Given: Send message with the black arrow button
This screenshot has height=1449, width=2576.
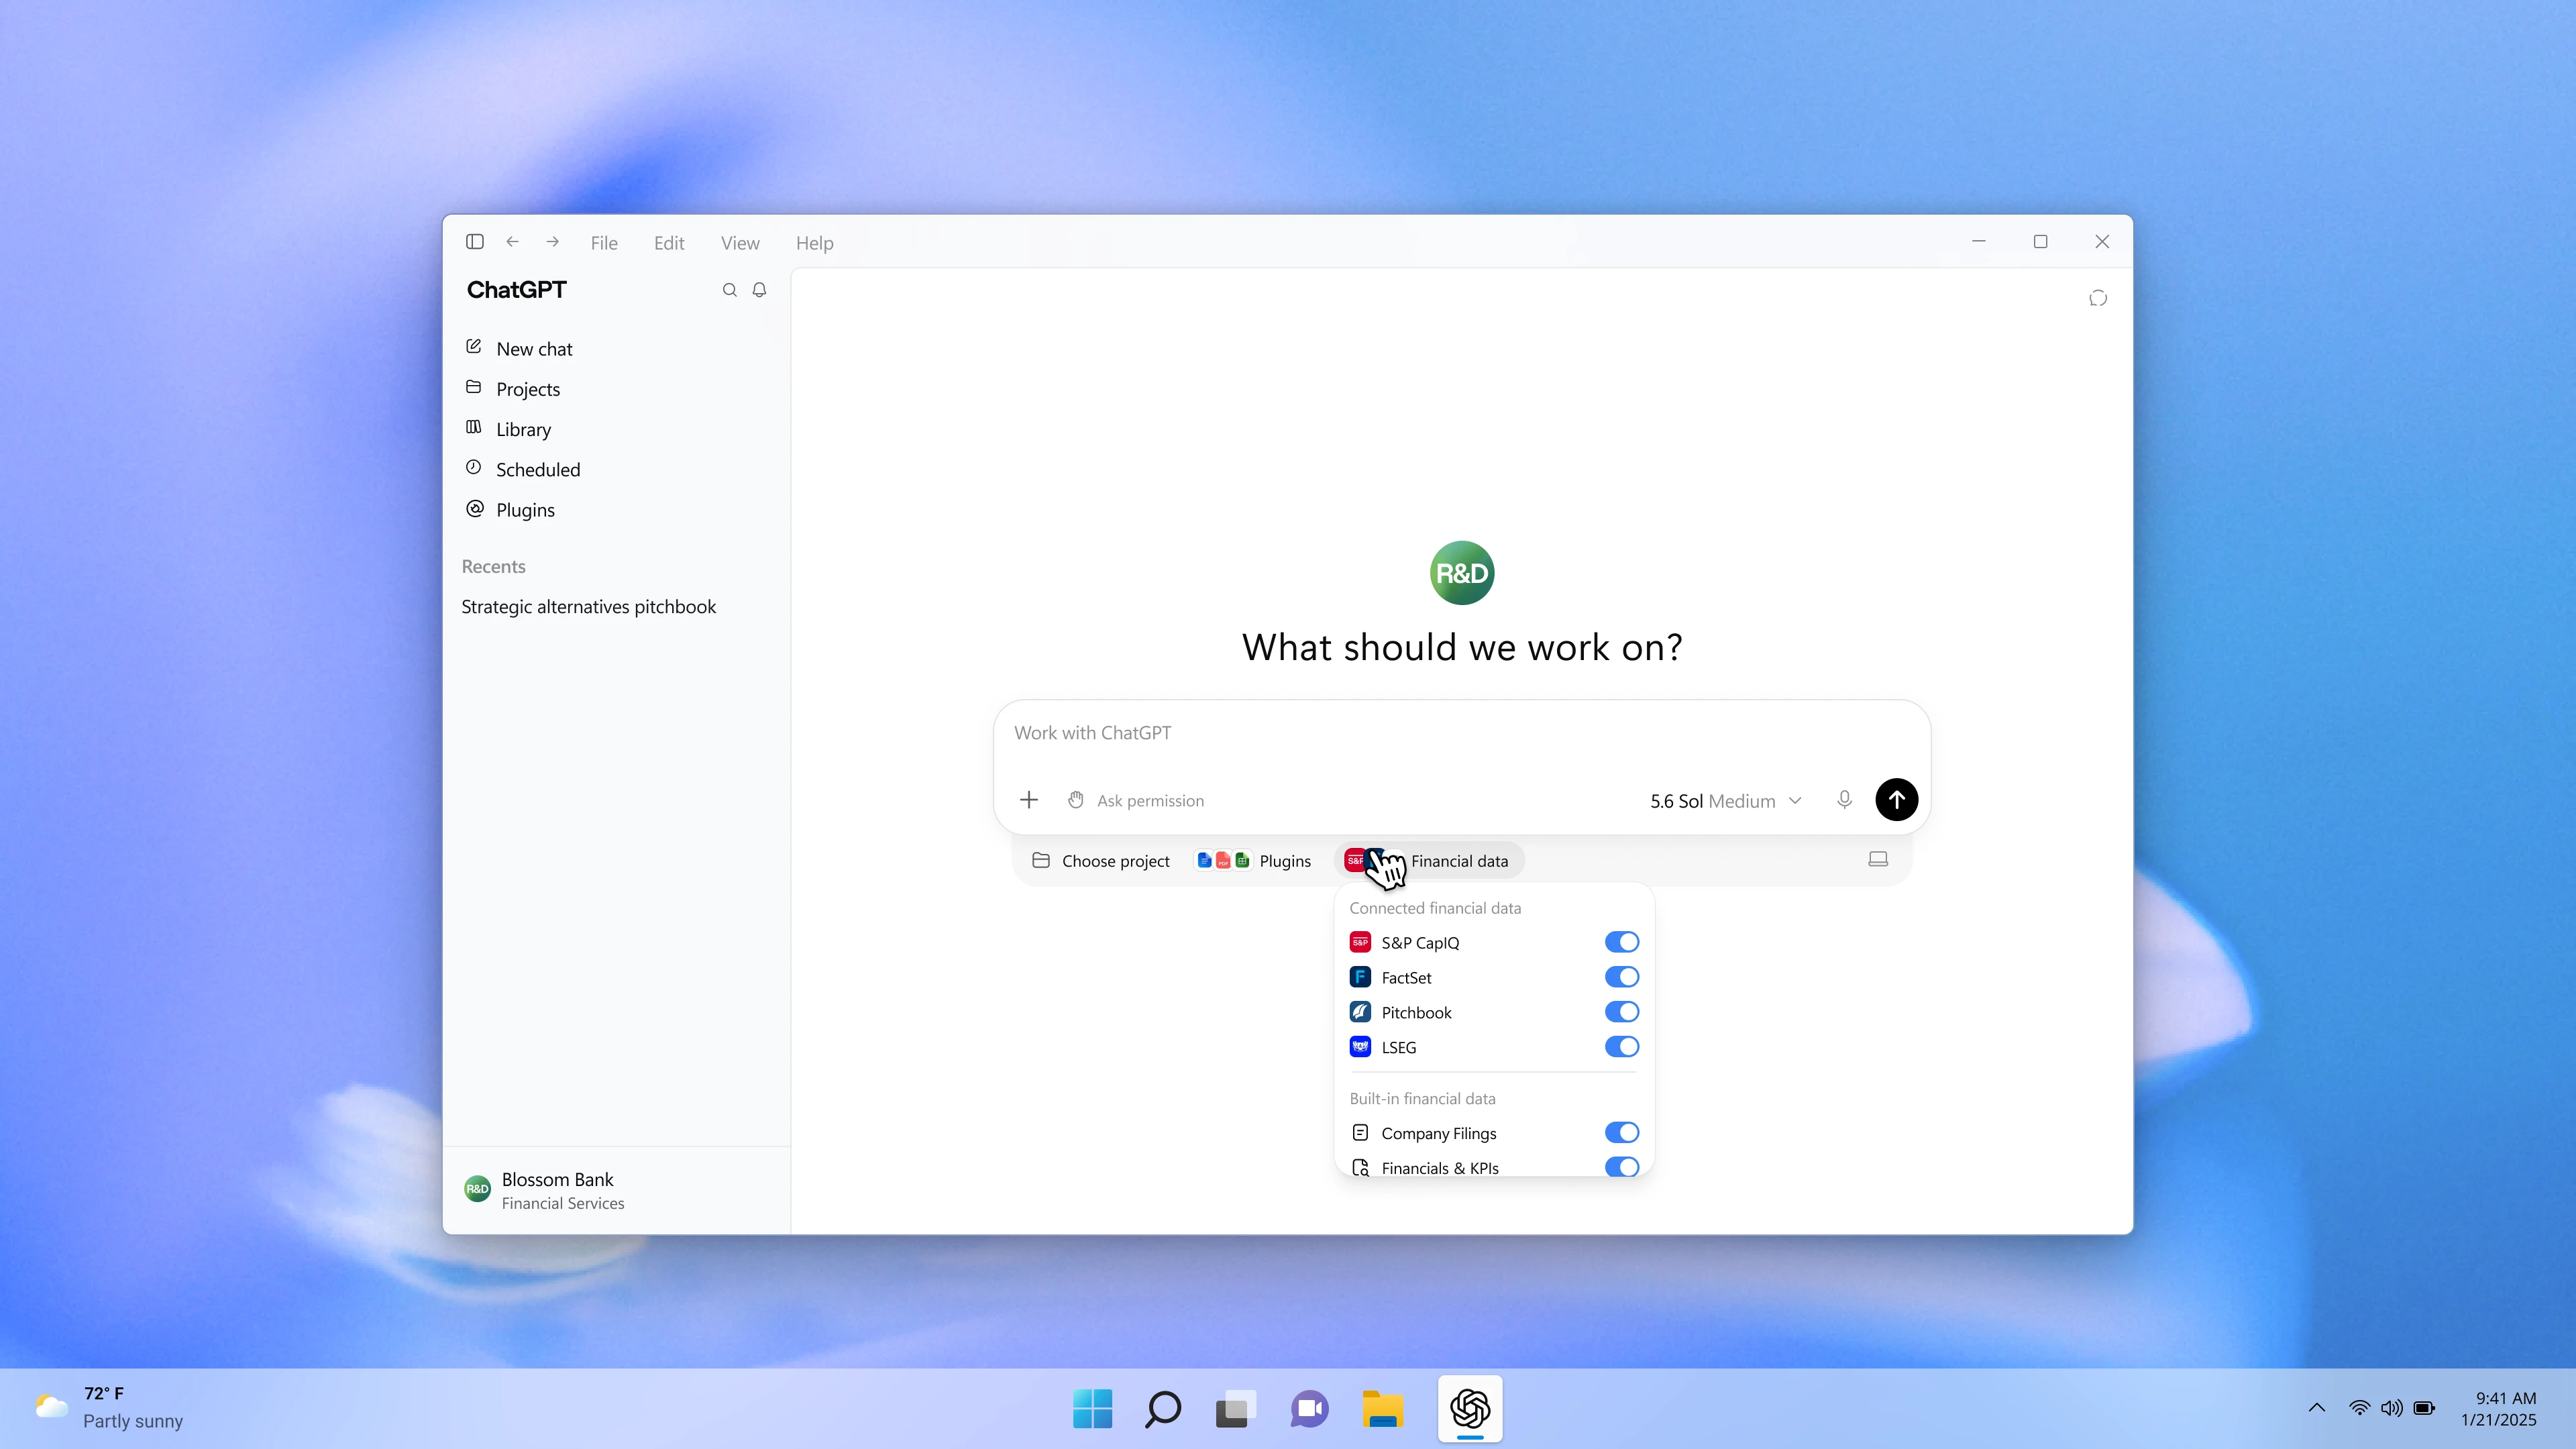Looking at the screenshot, I should pos(1896,800).
